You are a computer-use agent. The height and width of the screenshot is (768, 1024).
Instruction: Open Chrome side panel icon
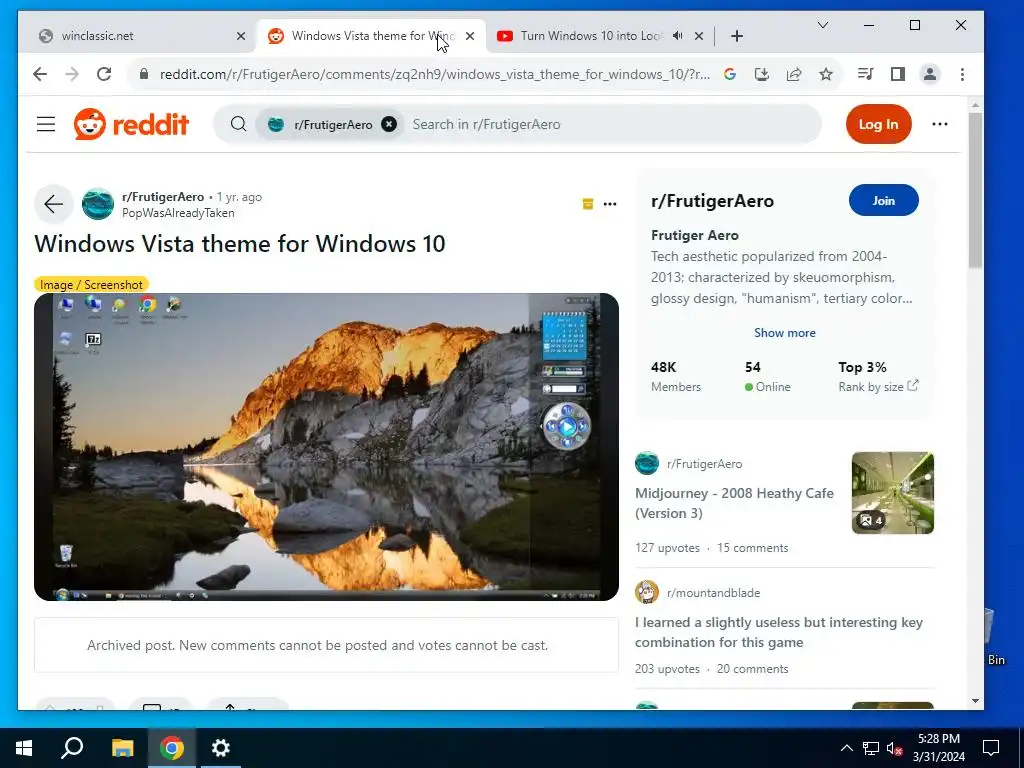[x=898, y=74]
